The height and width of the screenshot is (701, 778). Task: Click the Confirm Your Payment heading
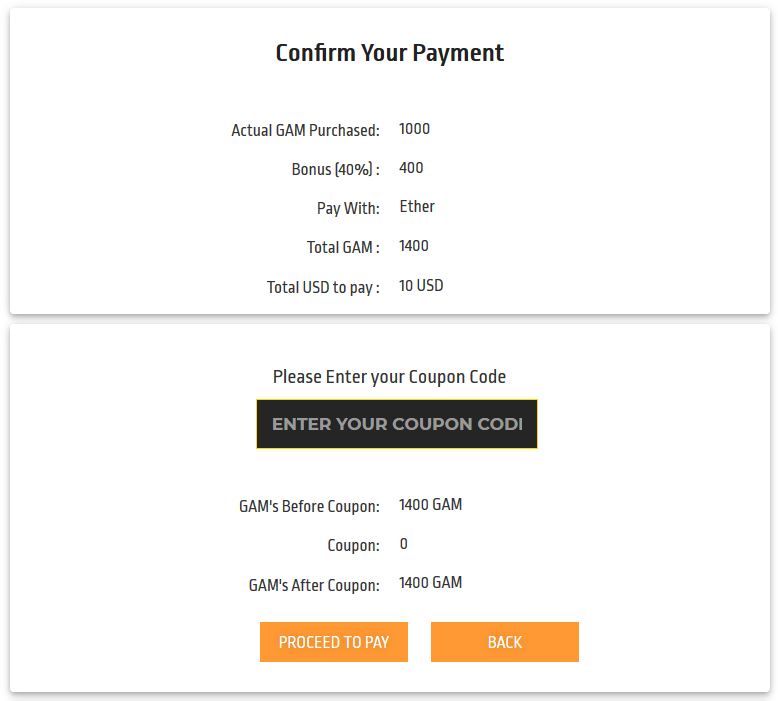point(390,53)
